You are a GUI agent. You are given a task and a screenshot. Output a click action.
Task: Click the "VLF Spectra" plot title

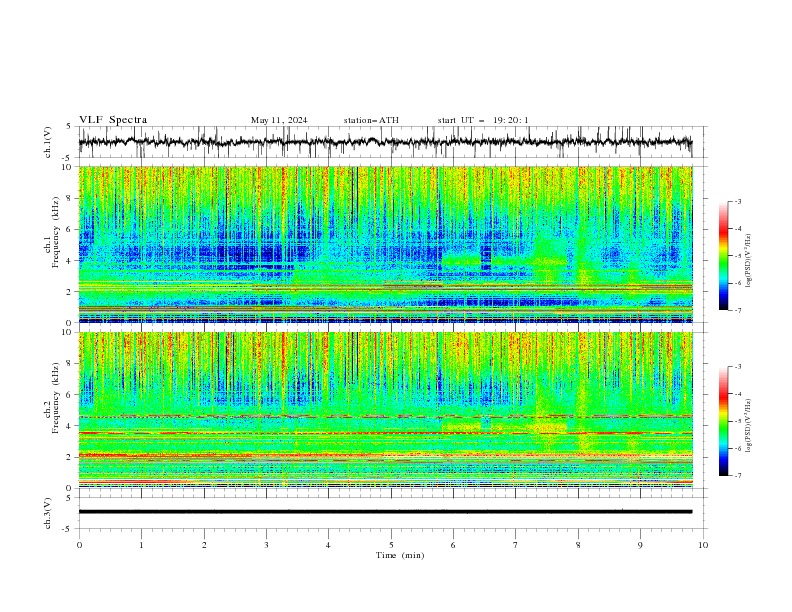point(113,120)
